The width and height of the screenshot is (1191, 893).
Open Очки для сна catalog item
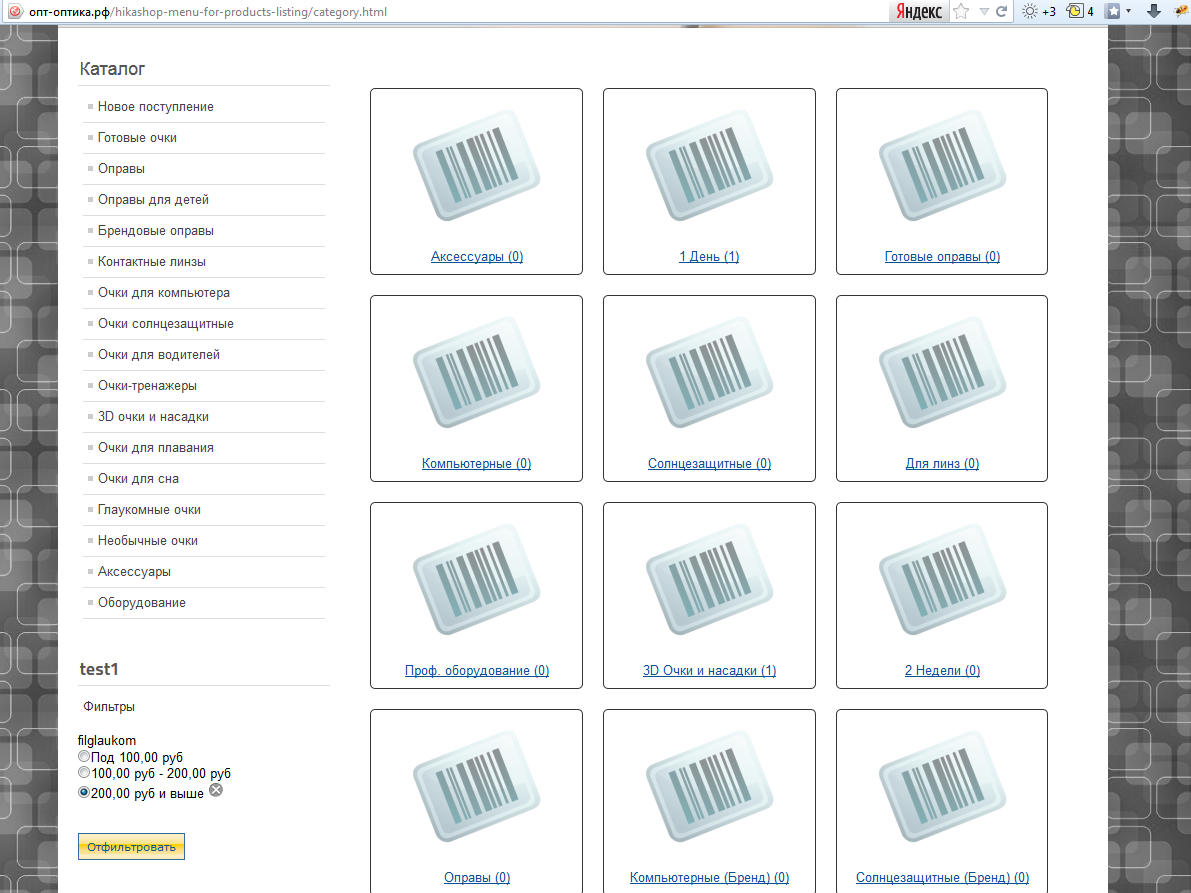(x=138, y=479)
